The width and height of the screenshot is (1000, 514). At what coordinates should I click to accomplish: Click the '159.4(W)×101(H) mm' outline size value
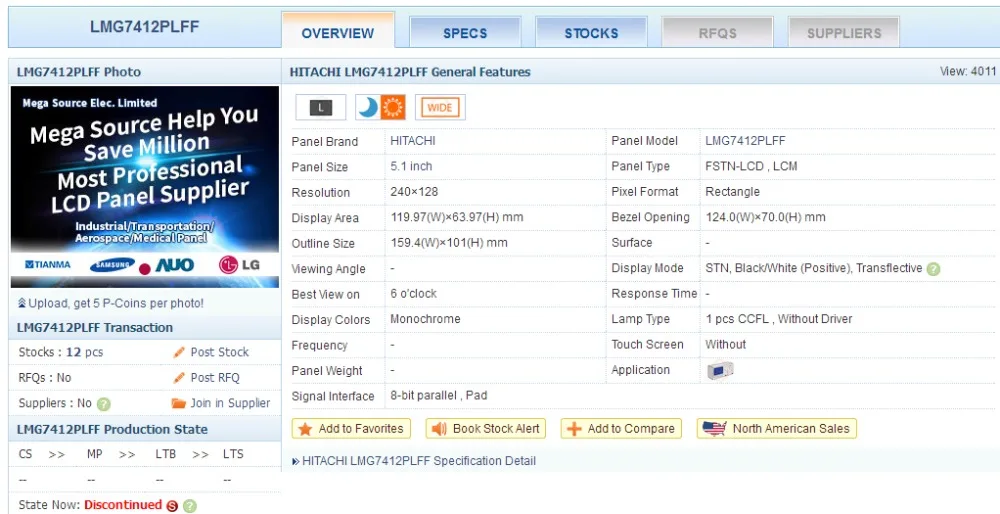pos(449,243)
